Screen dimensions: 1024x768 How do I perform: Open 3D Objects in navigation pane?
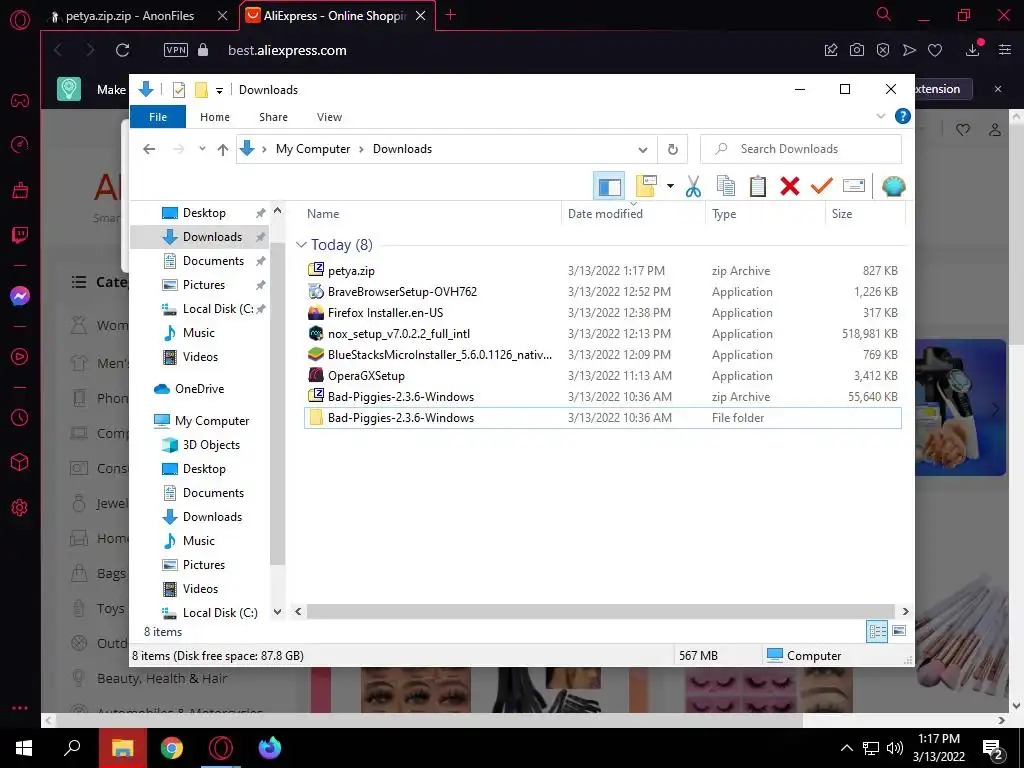[211, 445]
